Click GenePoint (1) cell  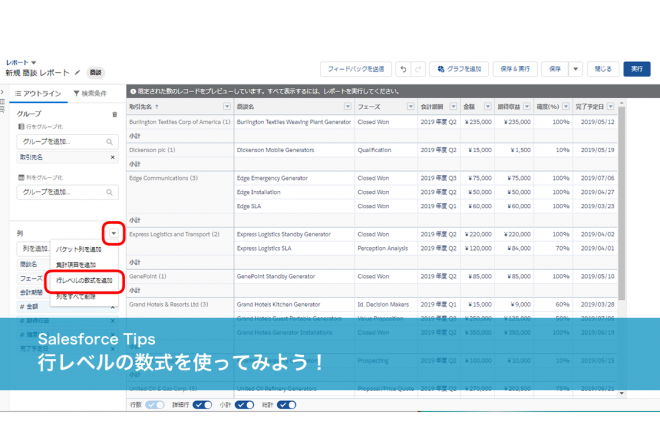(x=180, y=276)
